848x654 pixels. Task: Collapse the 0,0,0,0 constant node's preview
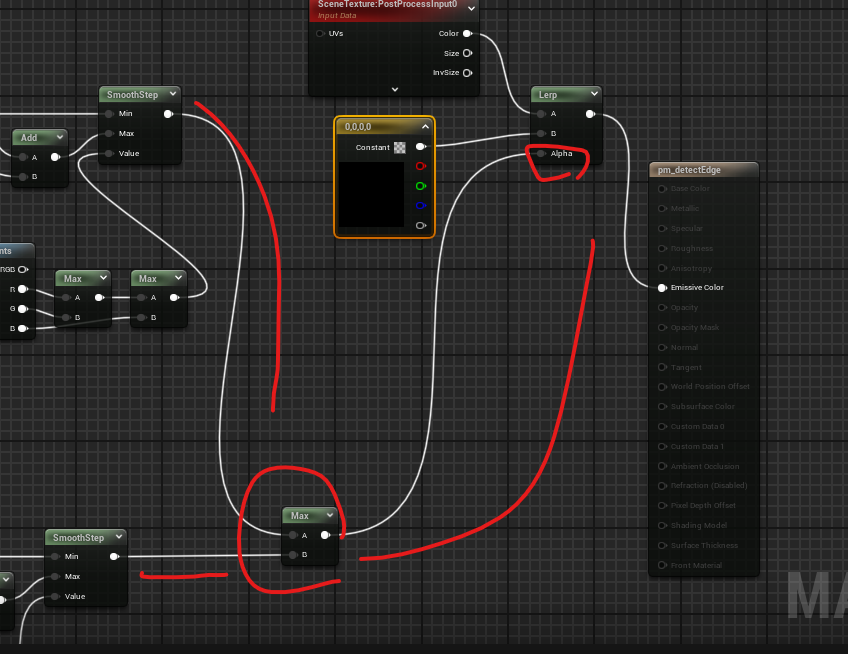425,127
